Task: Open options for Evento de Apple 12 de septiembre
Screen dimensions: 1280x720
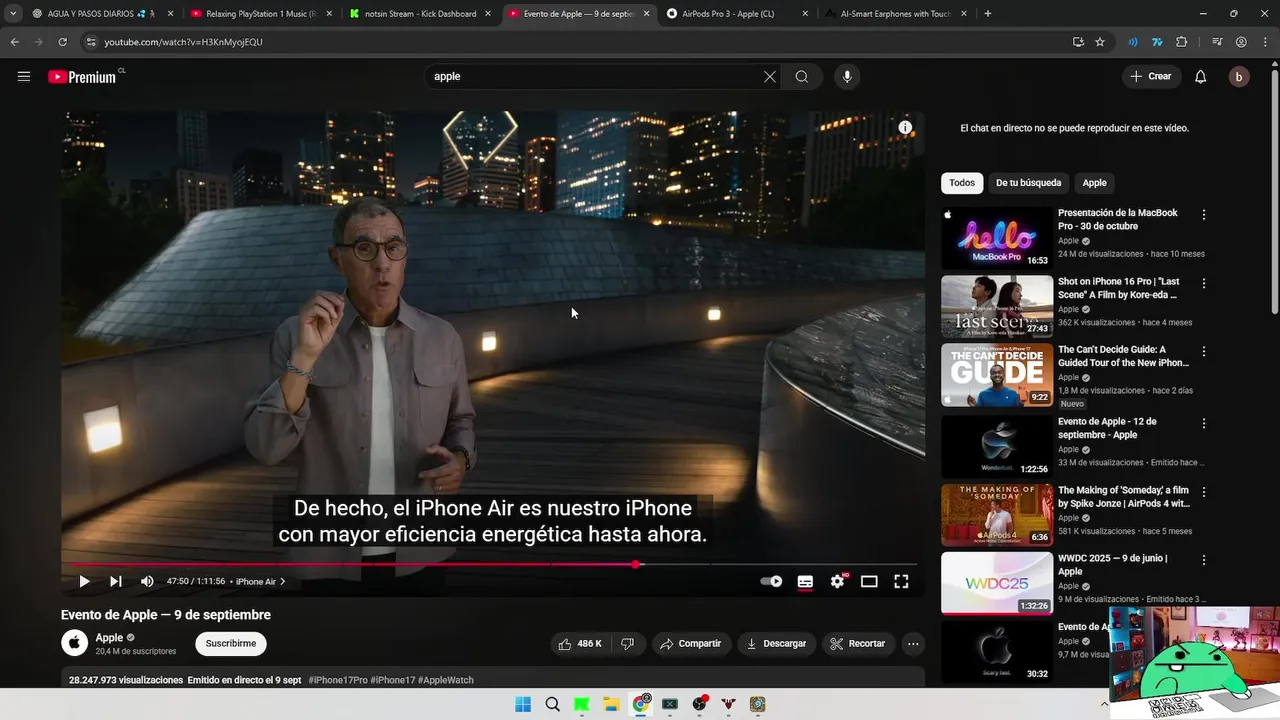Action: click(1204, 423)
